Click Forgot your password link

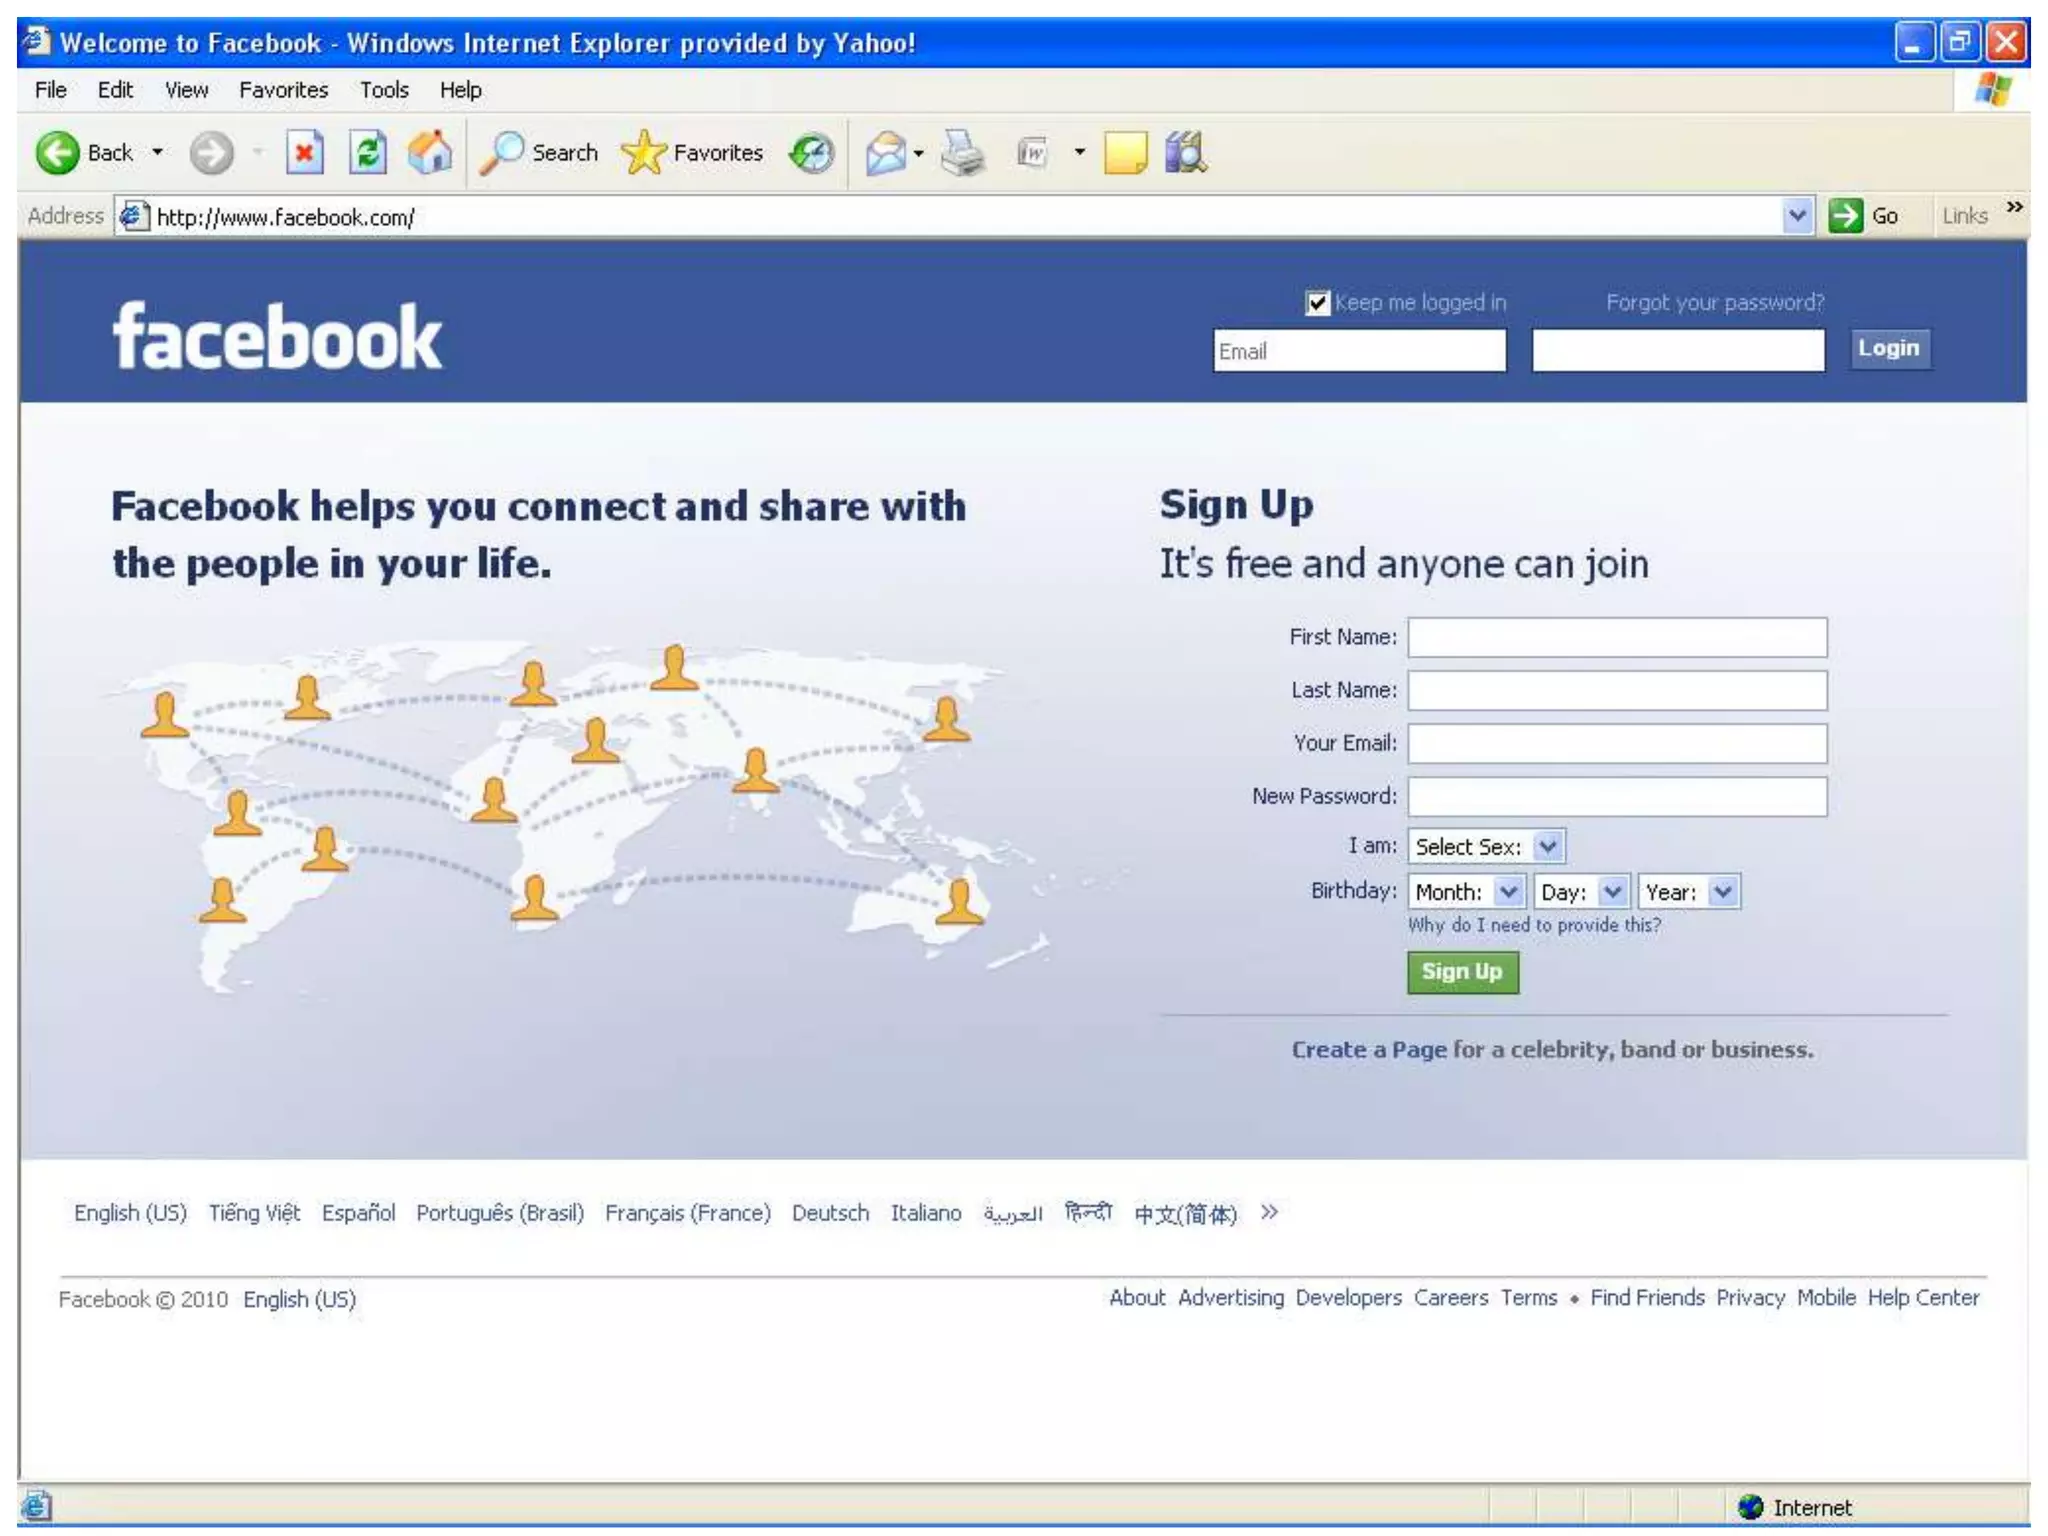click(x=1714, y=303)
